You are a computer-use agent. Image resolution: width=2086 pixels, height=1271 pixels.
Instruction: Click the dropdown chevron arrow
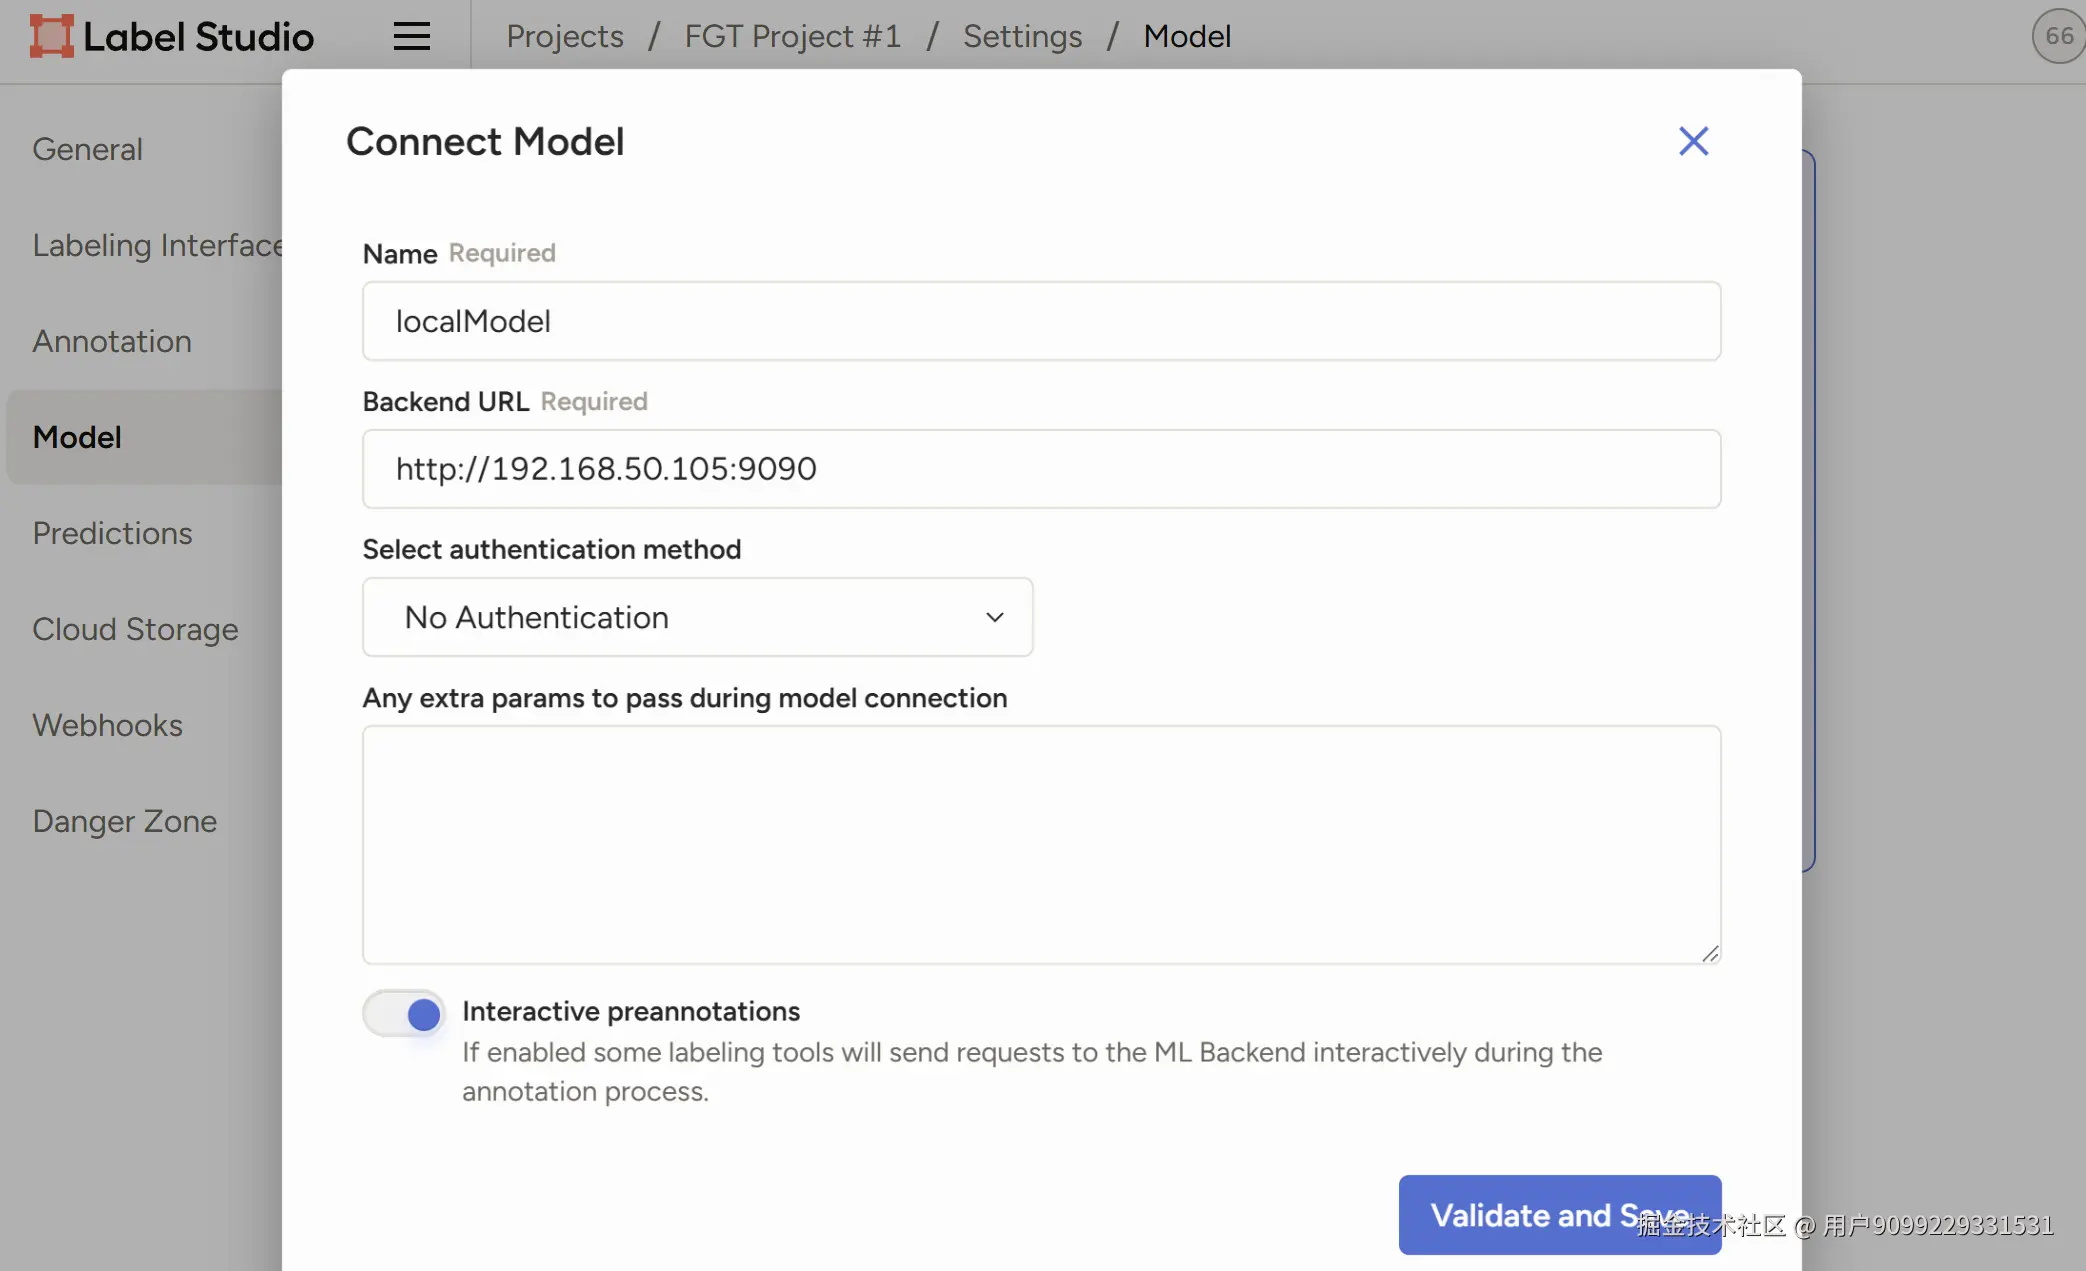(x=994, y=617)
